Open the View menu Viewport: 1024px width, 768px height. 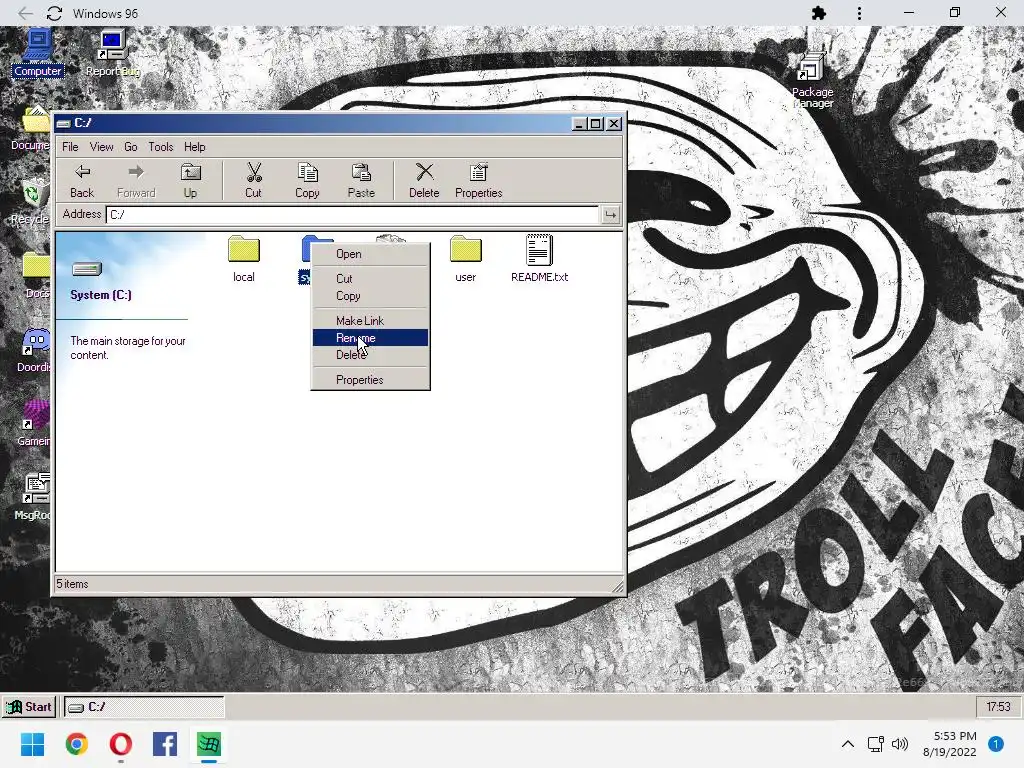pyautogui.click(x=101, y=147)
